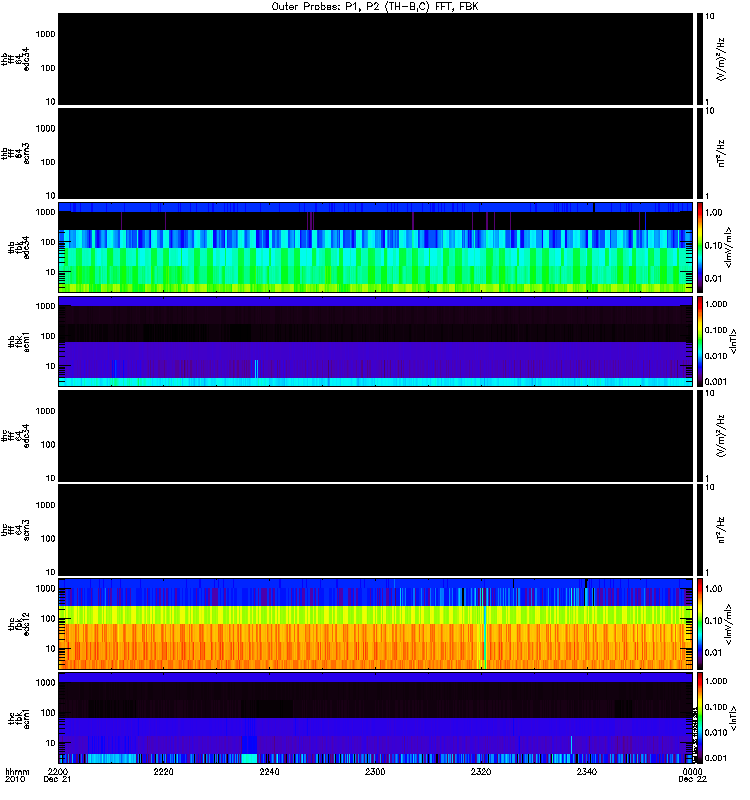
Task: Click the '0.10' tick on thc fbk edc12 color bar
Action: (713, 621)
